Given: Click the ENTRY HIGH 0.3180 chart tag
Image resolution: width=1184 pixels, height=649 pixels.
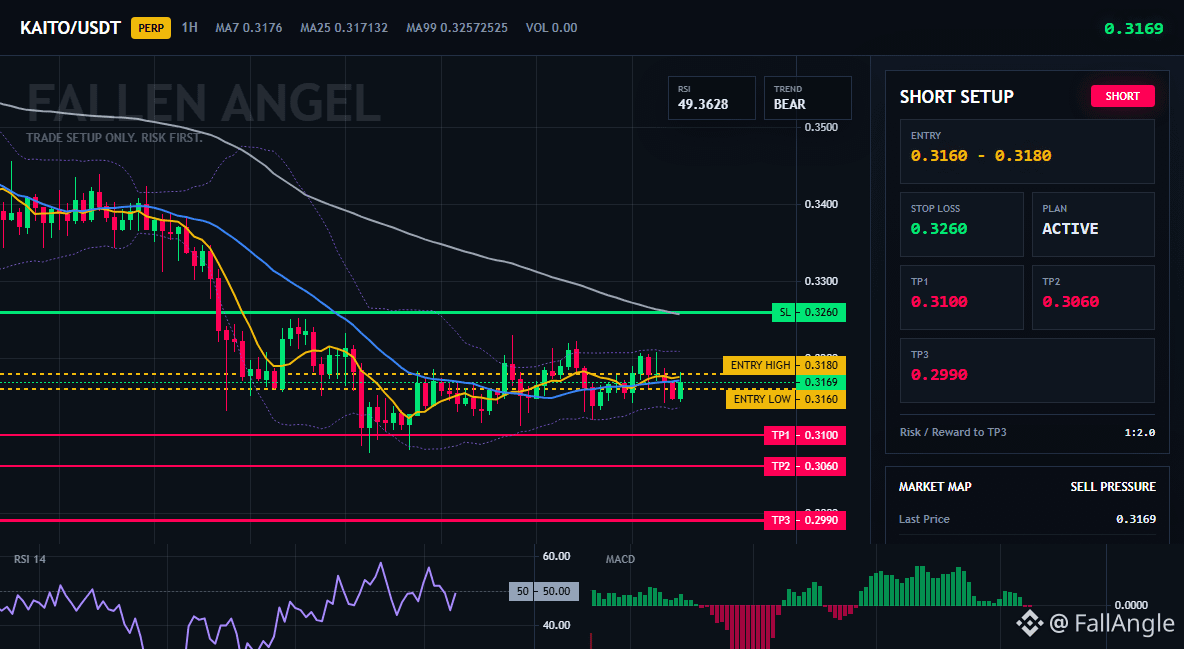Looking at the screenshot, I should [x=785, y=365].
